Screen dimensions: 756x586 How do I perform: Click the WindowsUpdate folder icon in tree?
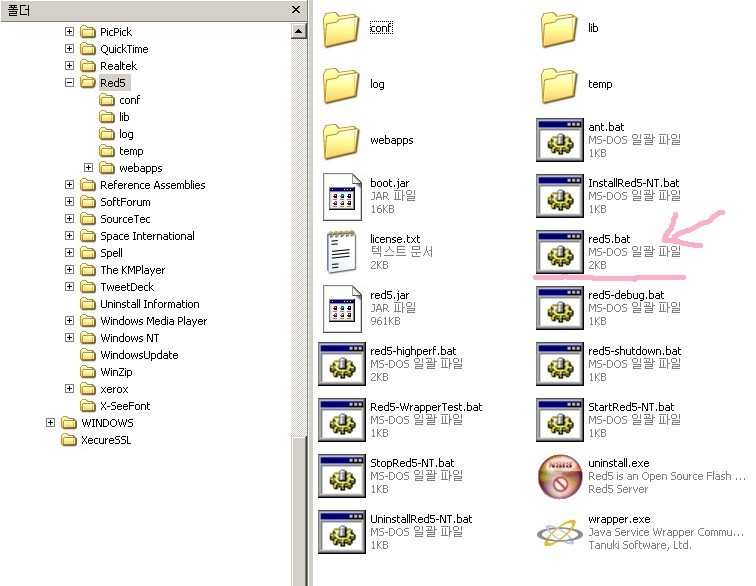point(88,355)
